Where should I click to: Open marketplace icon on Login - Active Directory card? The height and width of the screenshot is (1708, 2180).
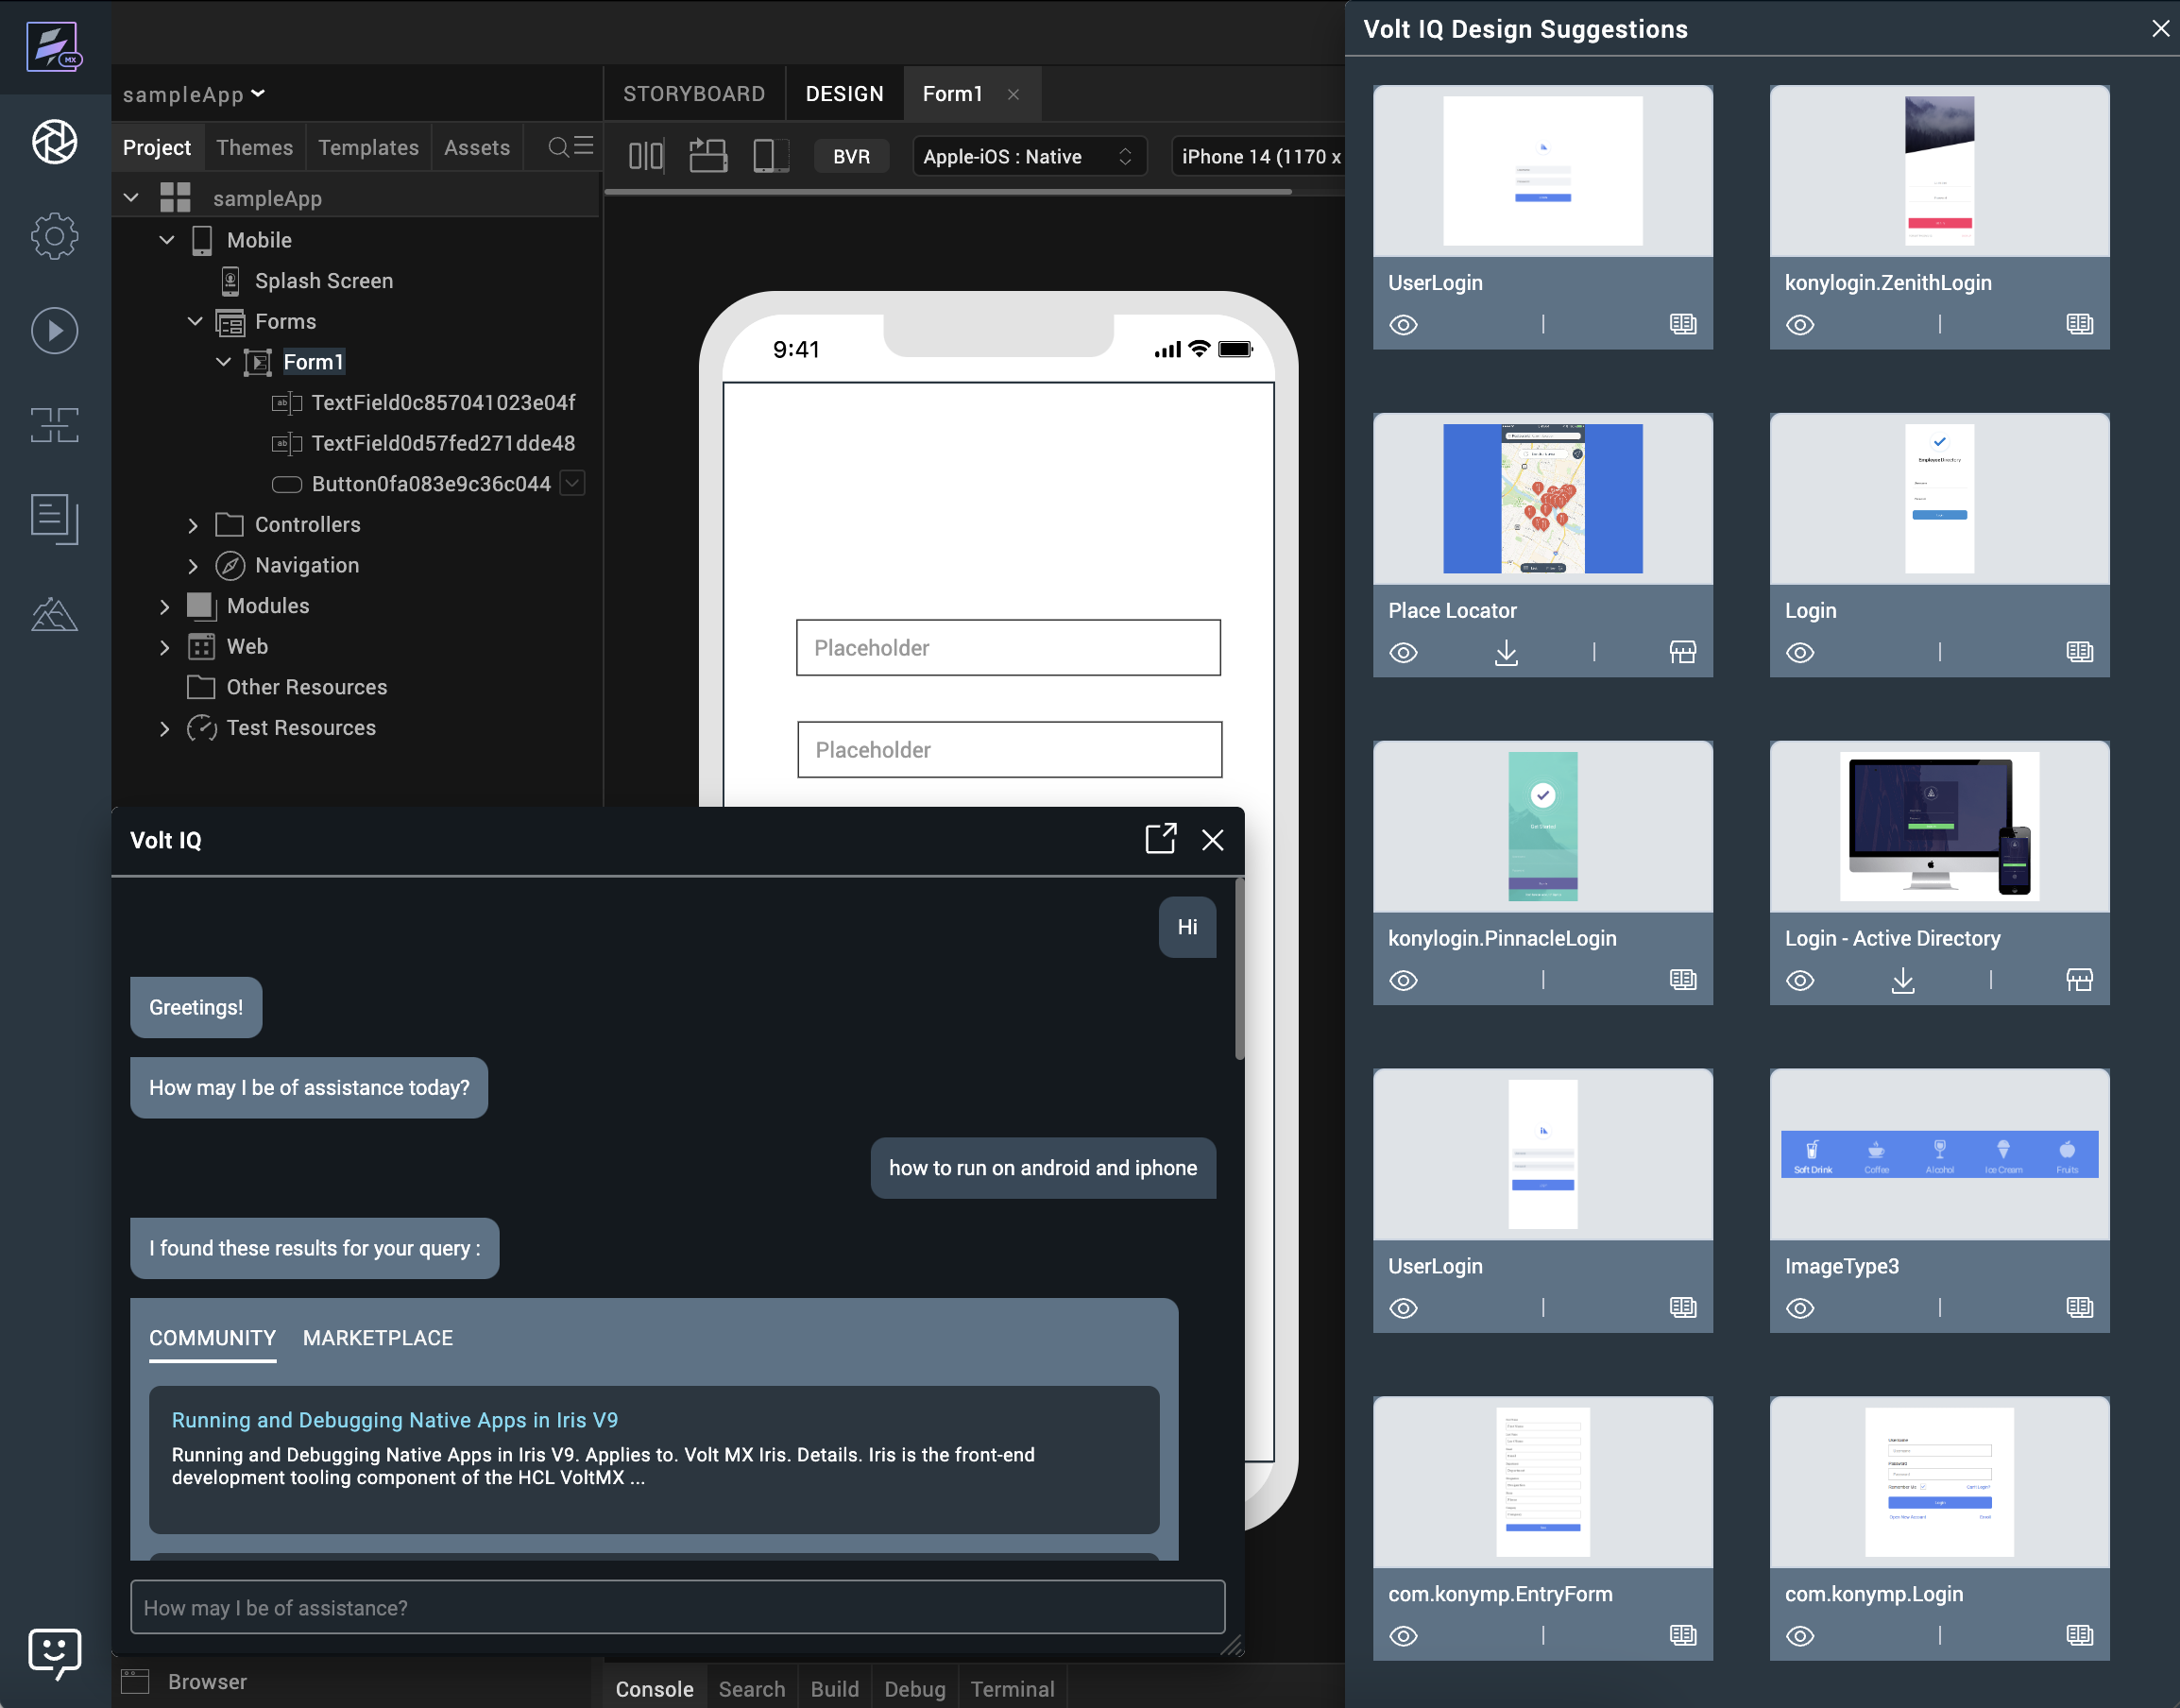point(2079,980)
